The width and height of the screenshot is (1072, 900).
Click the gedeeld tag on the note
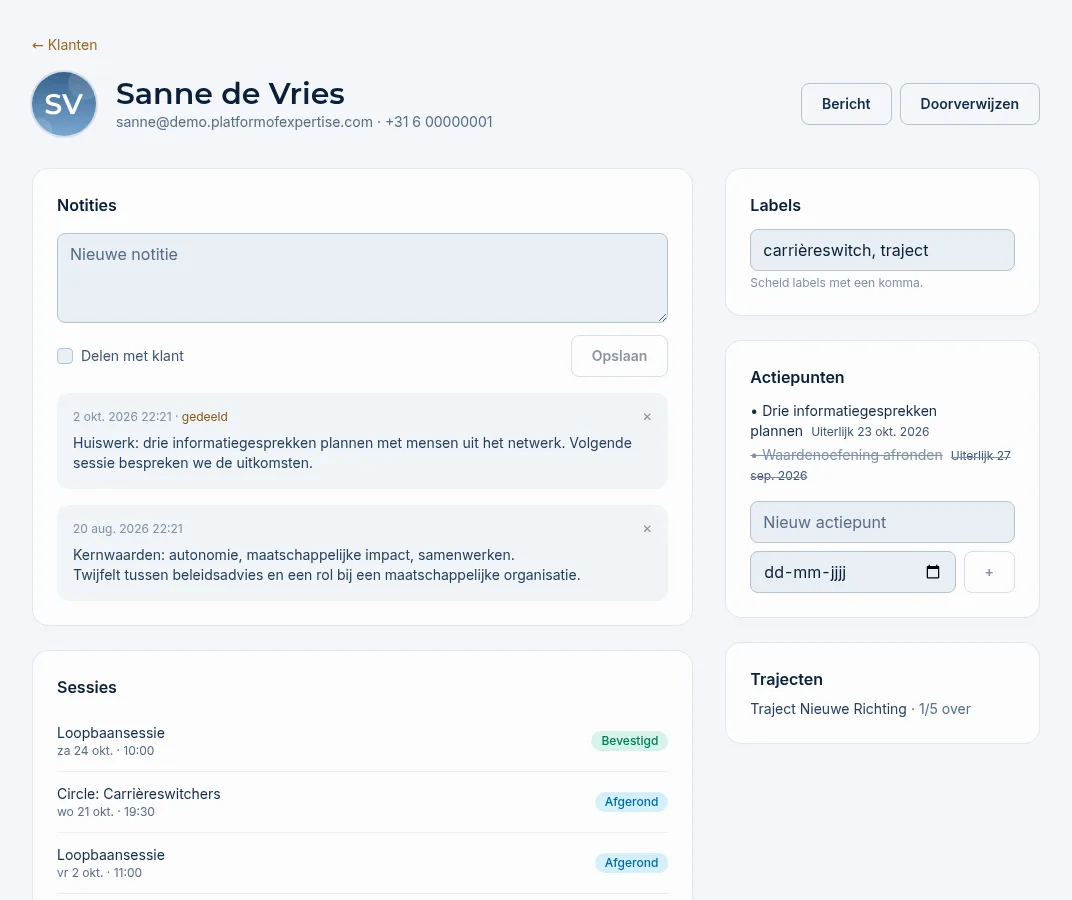coord(204,416)
